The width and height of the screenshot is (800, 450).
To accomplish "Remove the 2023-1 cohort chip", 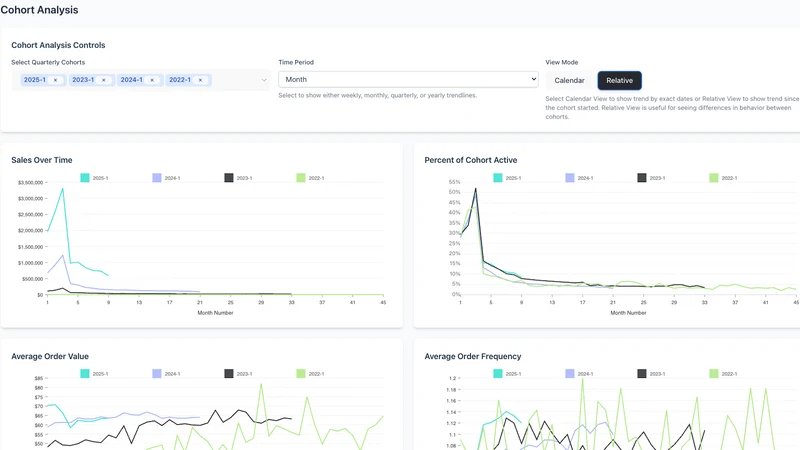I will click(x=104, y=80).
